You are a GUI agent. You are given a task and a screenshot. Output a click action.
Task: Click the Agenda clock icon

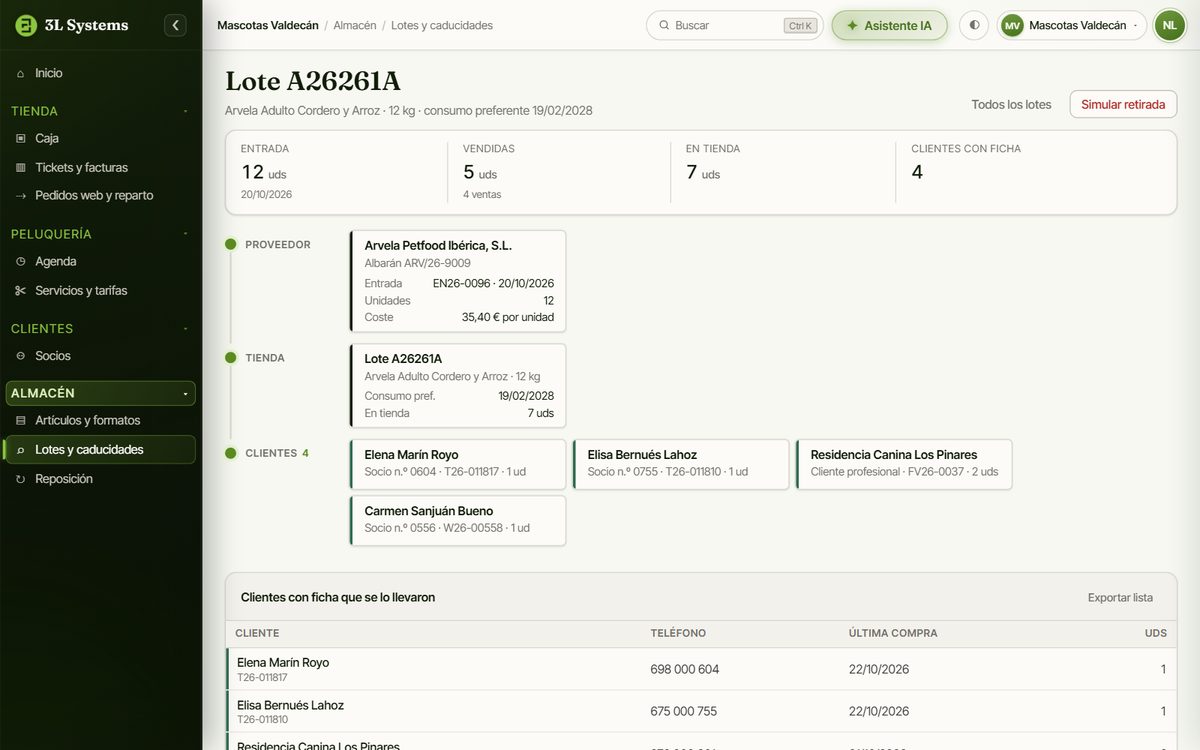[21, 261]
